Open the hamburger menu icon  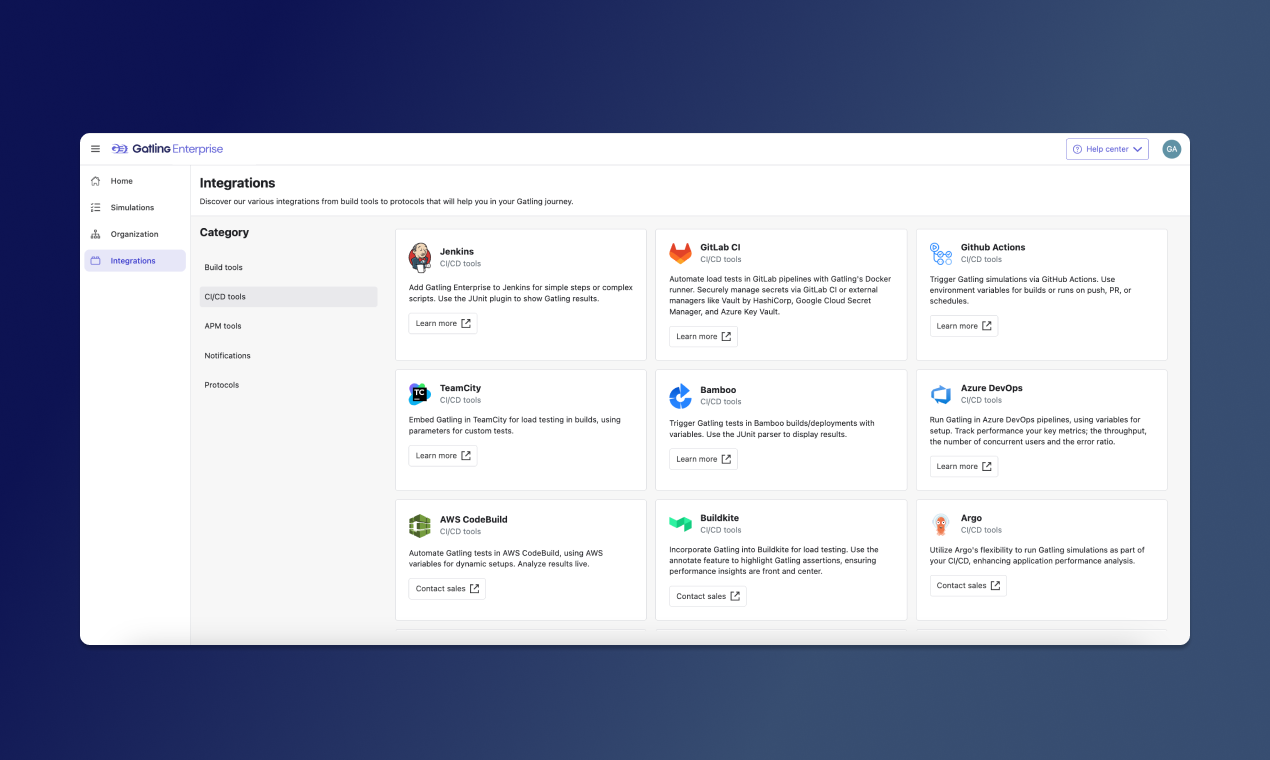click(95, 149)
